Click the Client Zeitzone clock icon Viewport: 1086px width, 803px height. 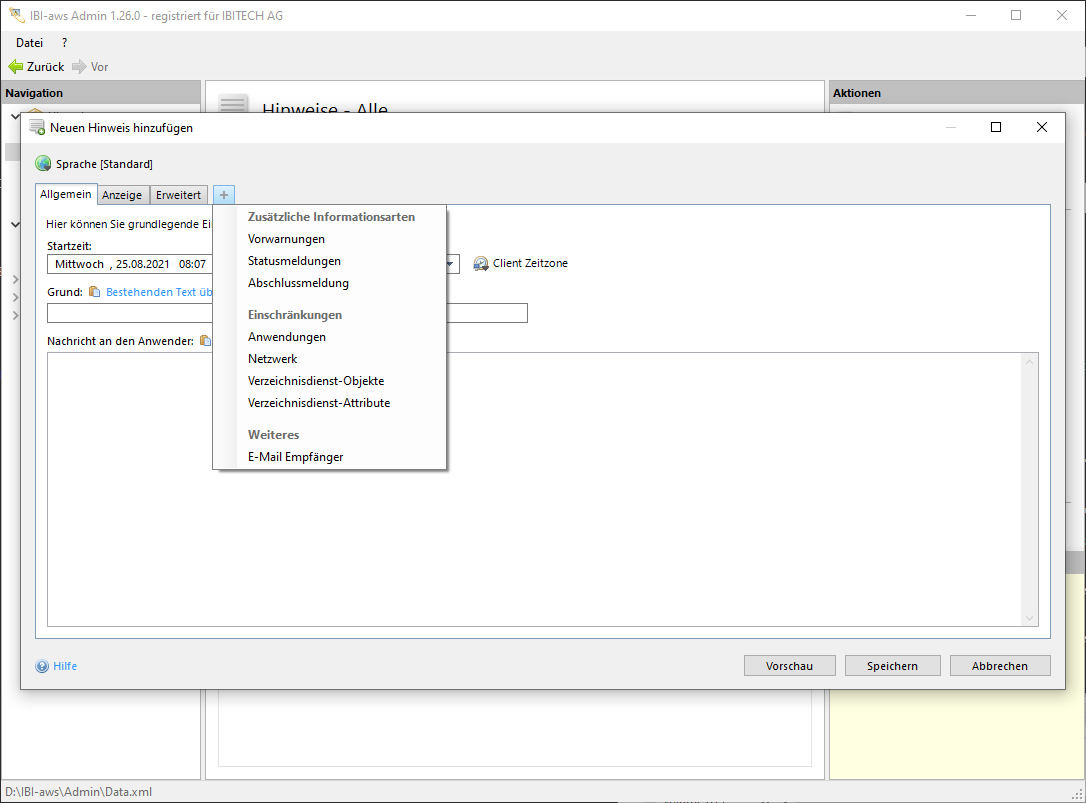click(481, 264)
